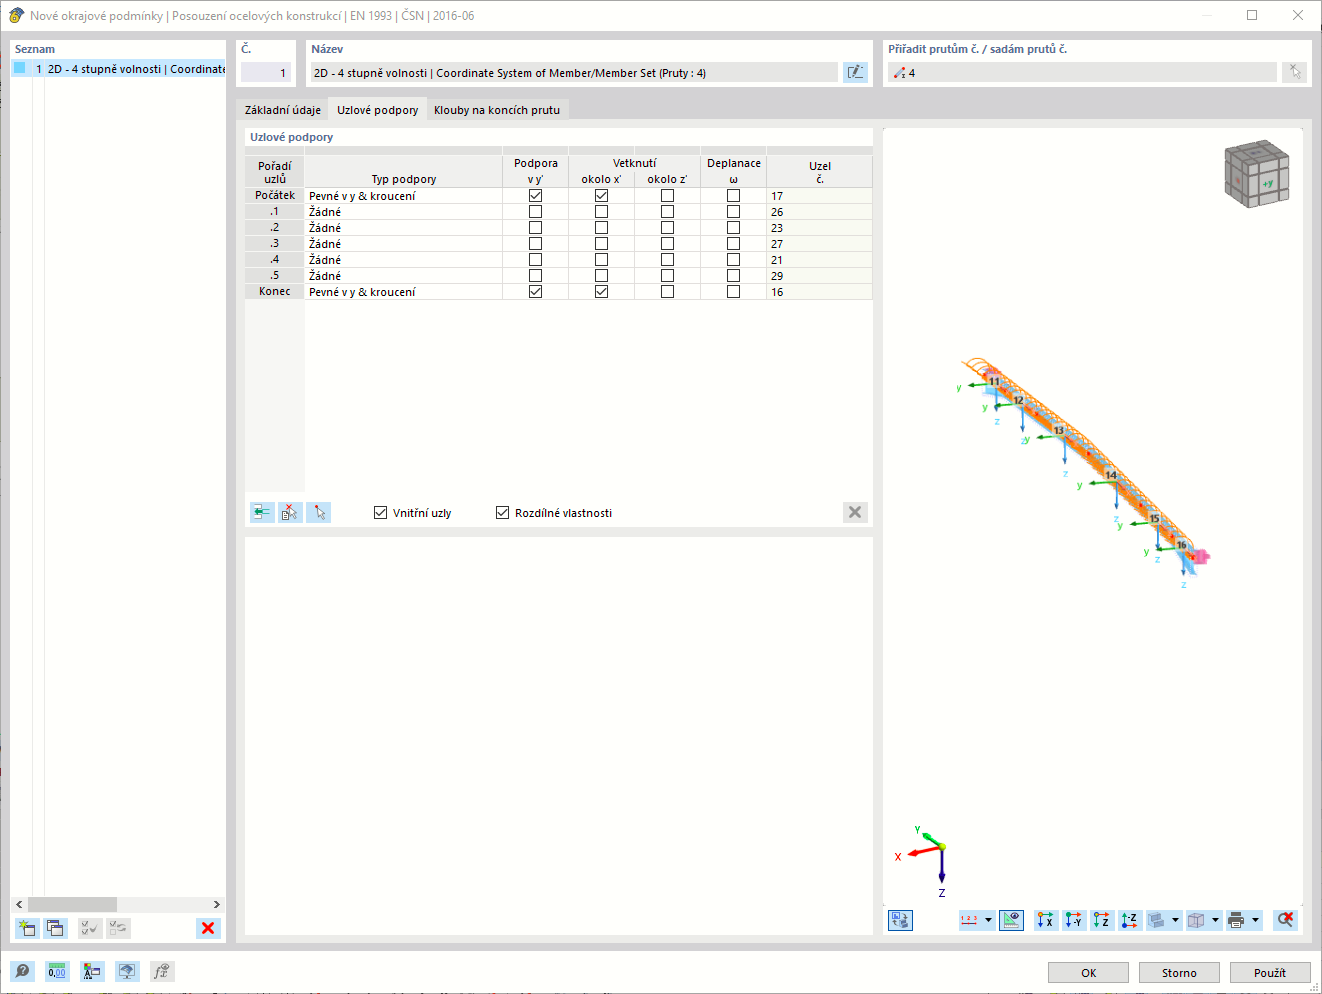Click the select-all checkmarks icon under Seznam
Image resolution: width=1322 pixels, height=994 pixels.
pos(90,928)
